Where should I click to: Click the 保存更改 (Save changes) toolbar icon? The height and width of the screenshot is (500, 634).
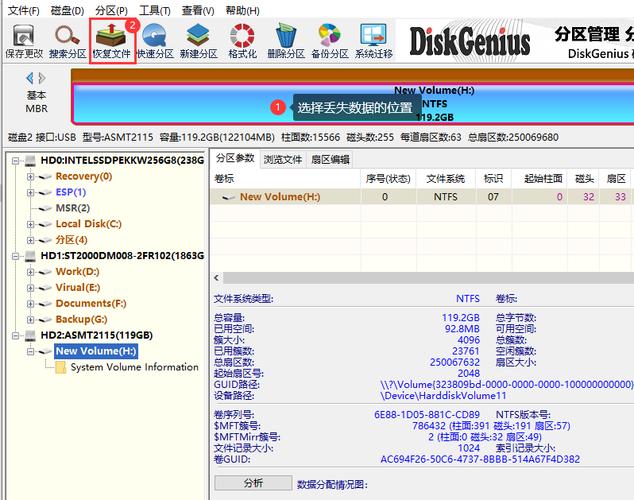(x=24, y=41)
